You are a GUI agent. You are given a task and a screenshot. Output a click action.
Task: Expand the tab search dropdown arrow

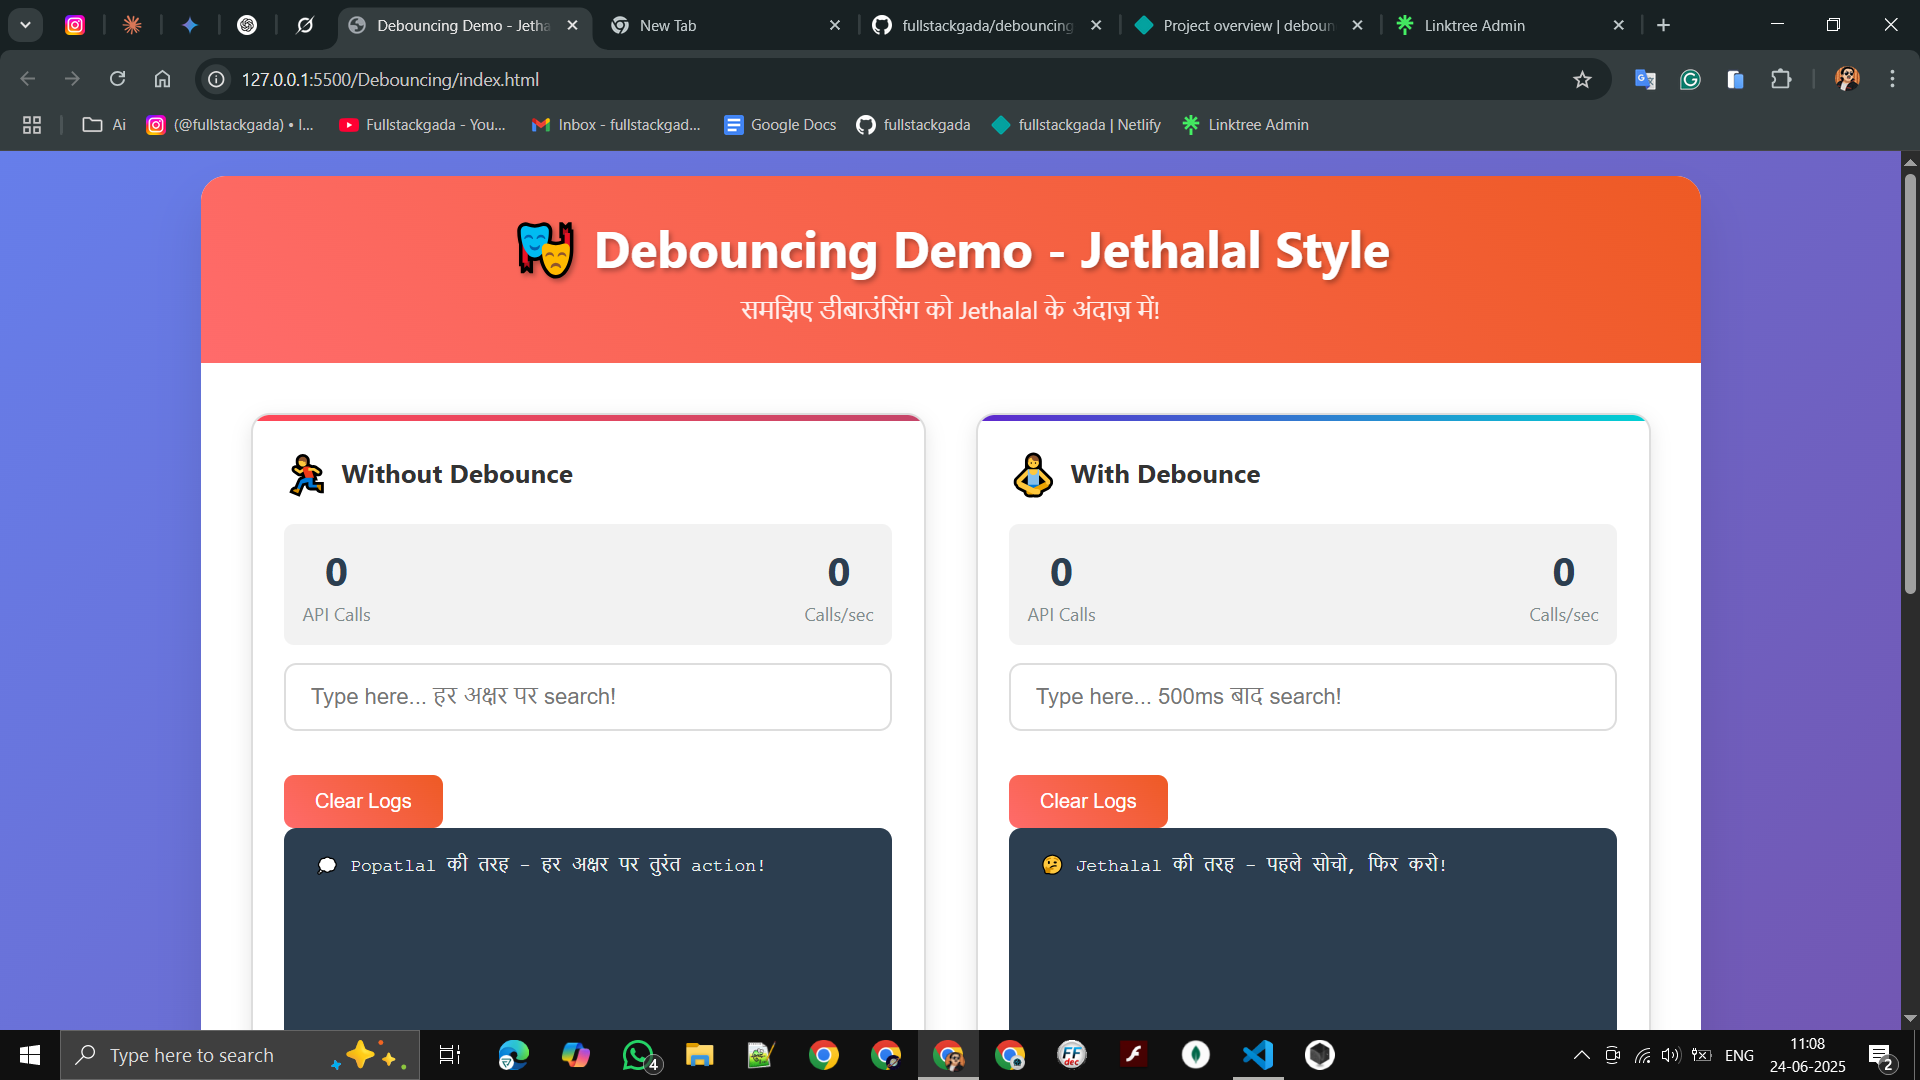tap(25, 25)
